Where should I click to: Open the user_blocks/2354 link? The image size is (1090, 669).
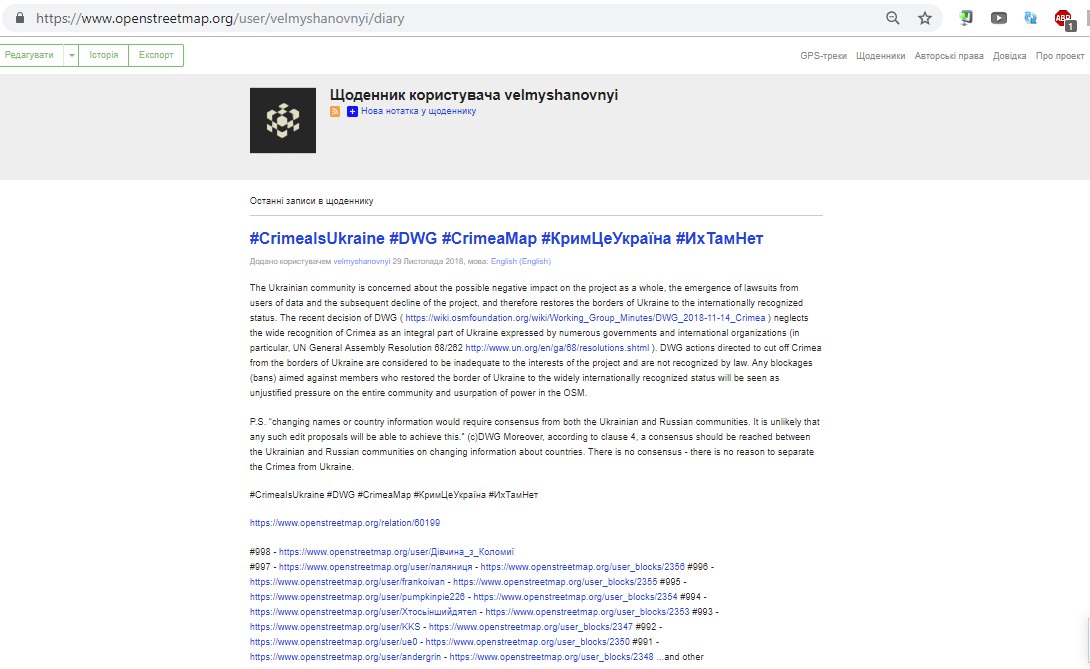click(x=575, y=597)
